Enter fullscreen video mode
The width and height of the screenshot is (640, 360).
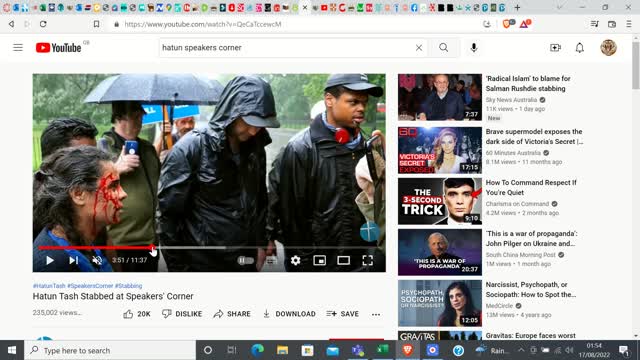pos(367,260)
